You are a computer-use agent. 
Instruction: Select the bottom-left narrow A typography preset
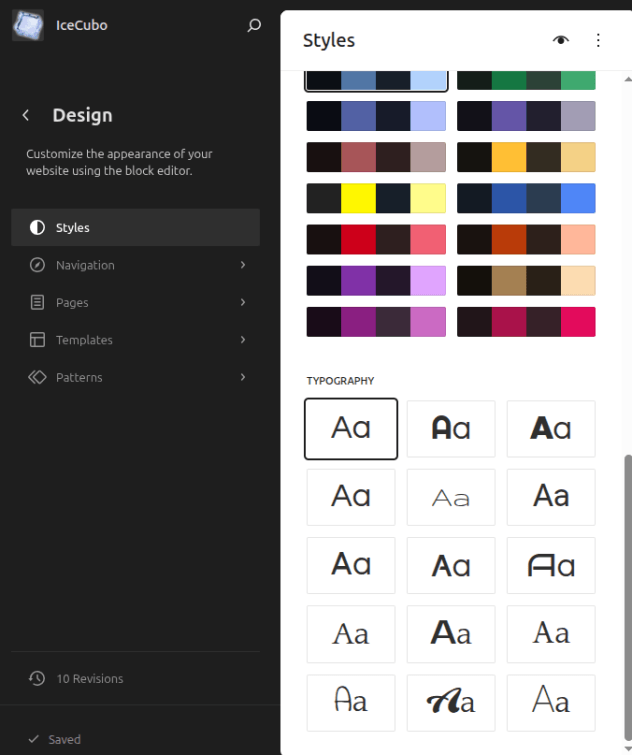click(351, 703)
